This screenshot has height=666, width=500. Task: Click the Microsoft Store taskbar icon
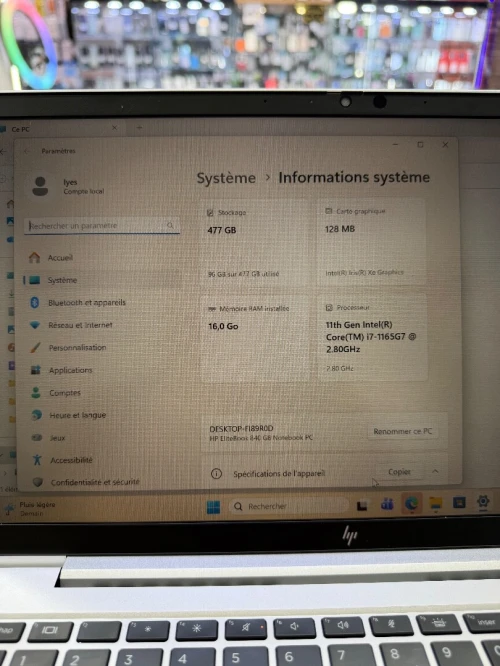[459, 502]
